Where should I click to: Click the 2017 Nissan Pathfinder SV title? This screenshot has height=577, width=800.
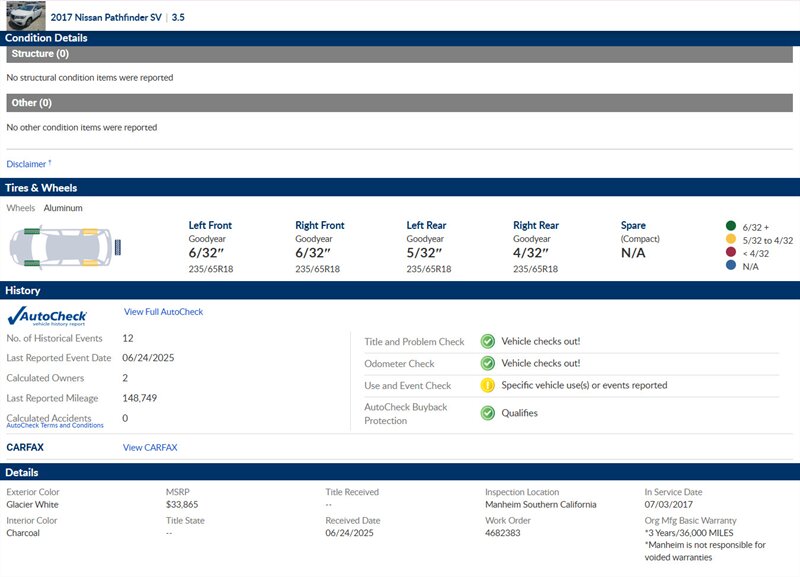click(x=106, y=17)
